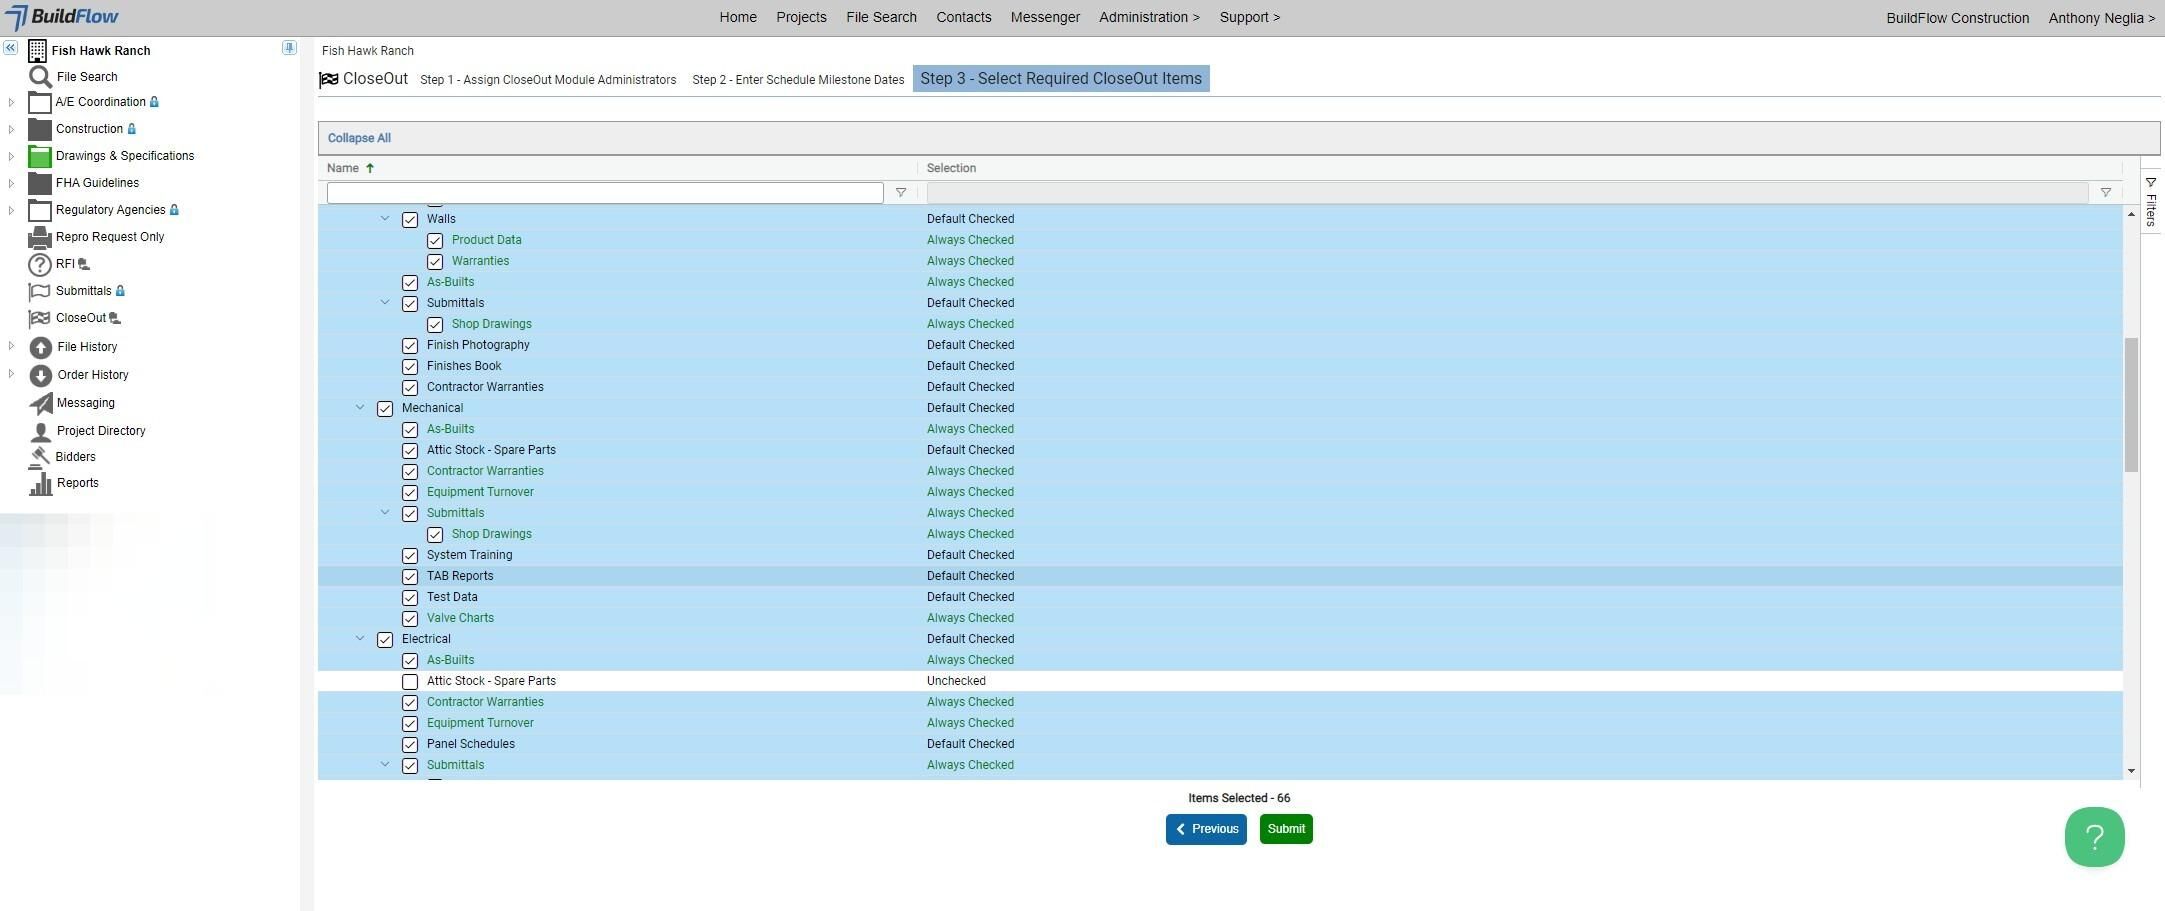Screen dimensions: 2165x911
Task: Click the File History up-arrow icon
Action: [x=41, y=347]
